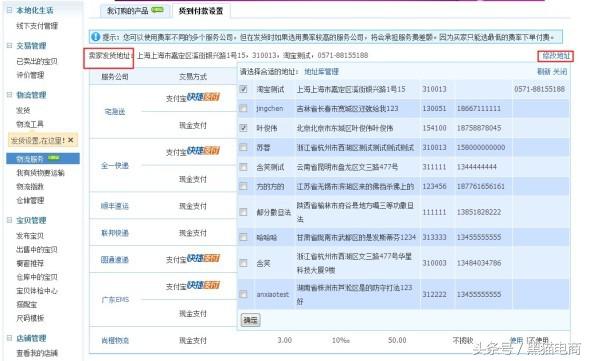Click 关闭 to close the address panel
The width and height of the screenshot is (590, 361).
(560, 71)
